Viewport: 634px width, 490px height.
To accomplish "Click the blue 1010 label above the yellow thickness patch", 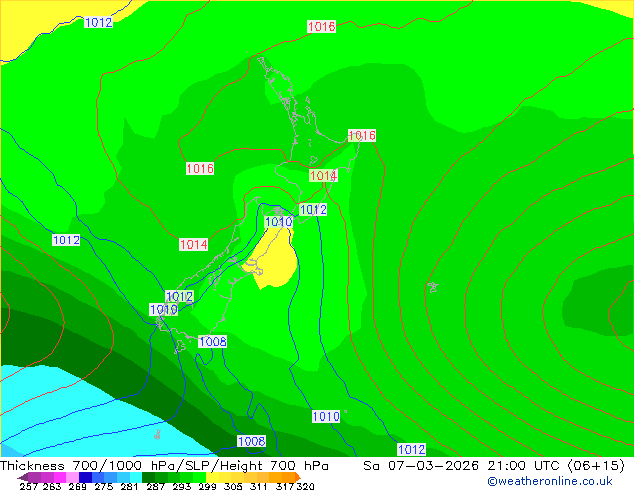I will 279,222.
